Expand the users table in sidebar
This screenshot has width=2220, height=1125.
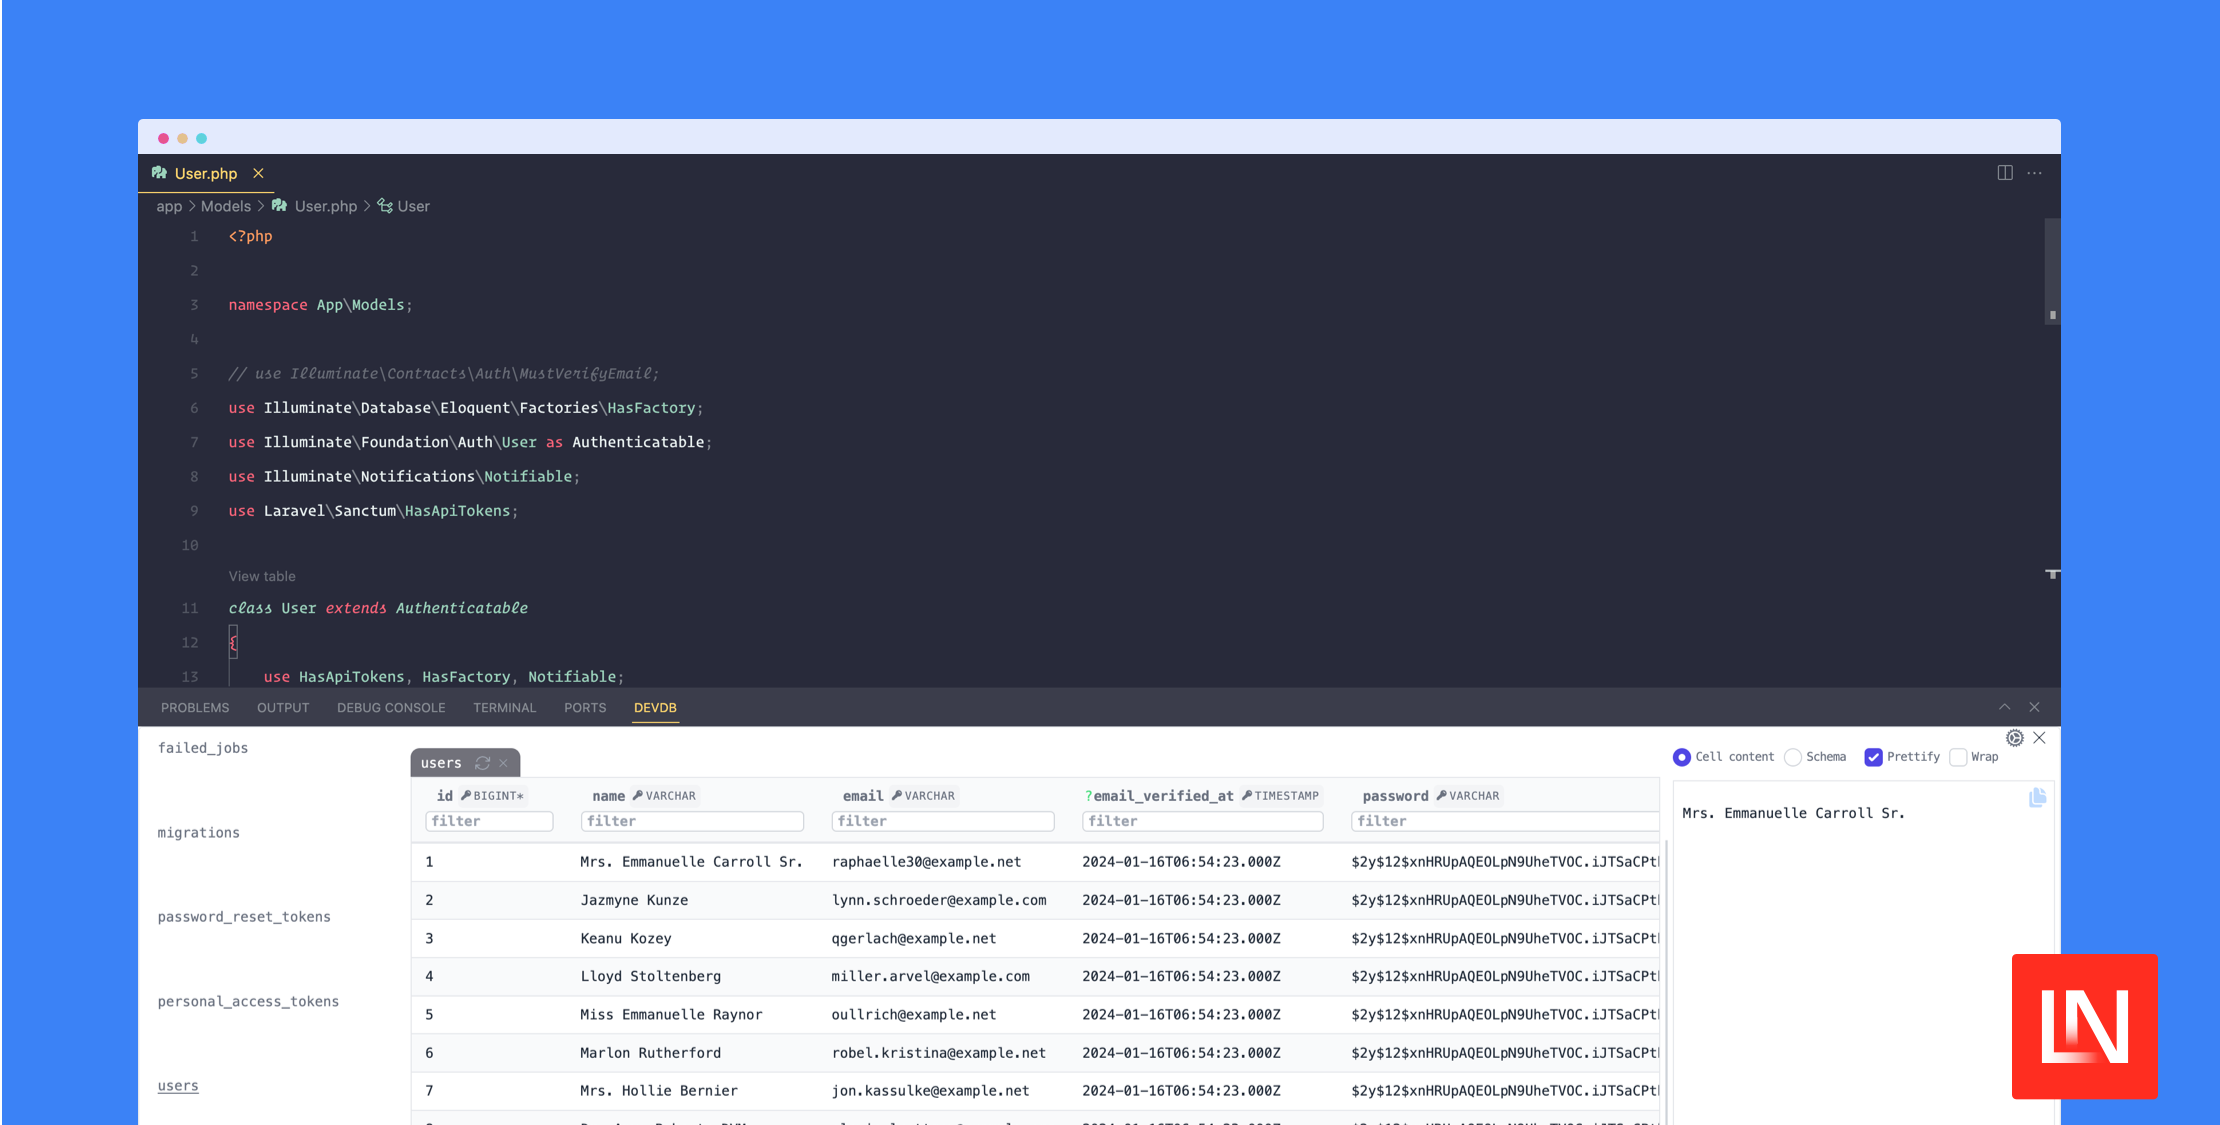pyautogui.click(x=179, y=1085)
